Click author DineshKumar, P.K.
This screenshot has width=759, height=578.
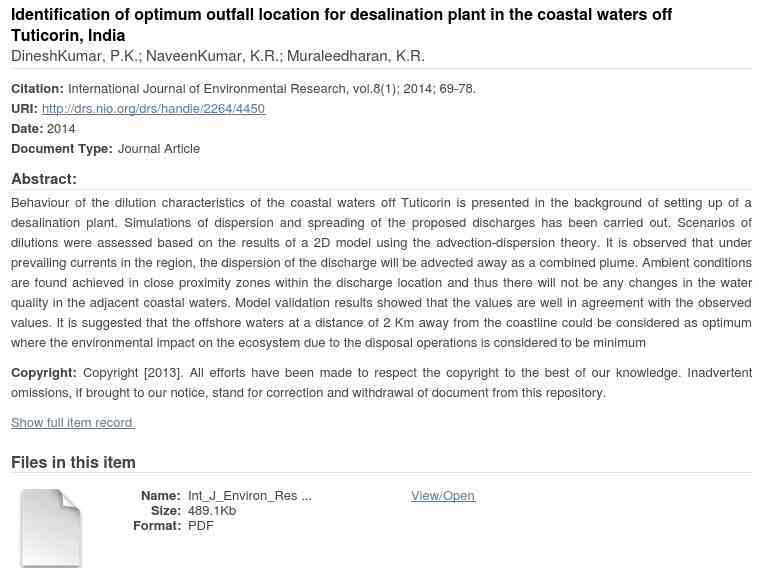coord(75,57)
